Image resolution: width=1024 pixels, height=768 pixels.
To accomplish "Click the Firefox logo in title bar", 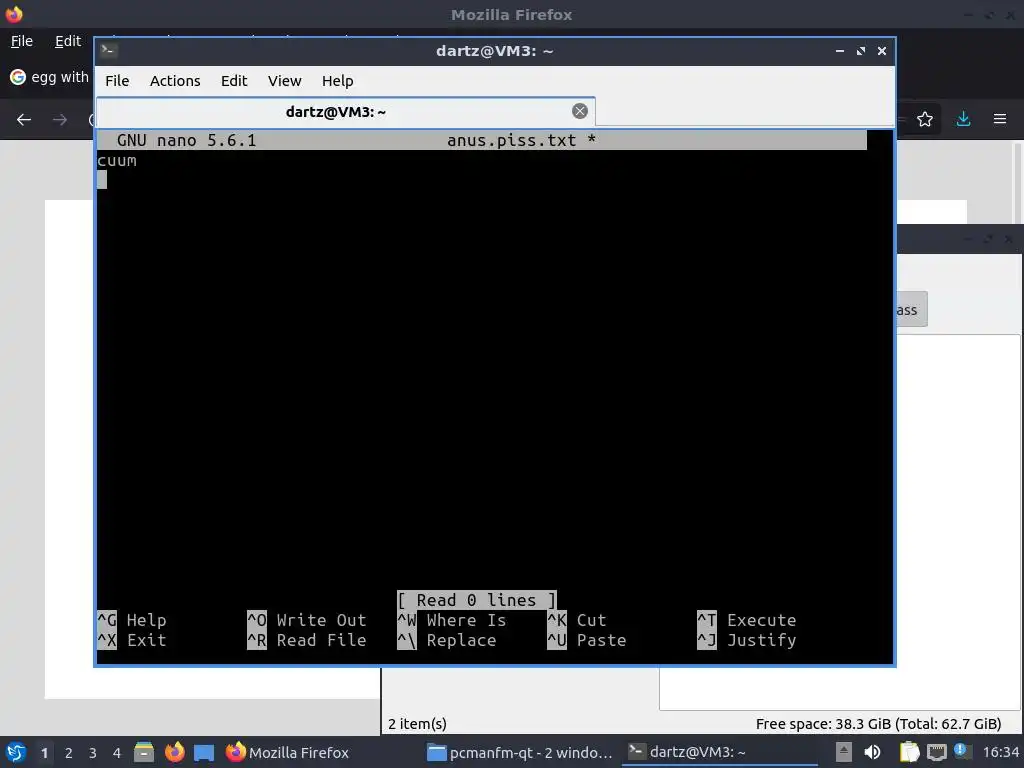I will coord(14,14).
